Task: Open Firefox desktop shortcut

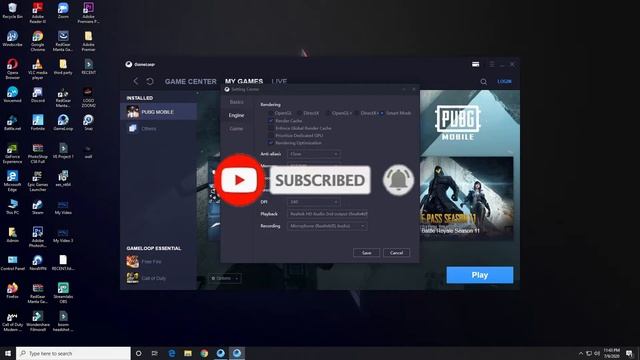Action: (12, 291)
